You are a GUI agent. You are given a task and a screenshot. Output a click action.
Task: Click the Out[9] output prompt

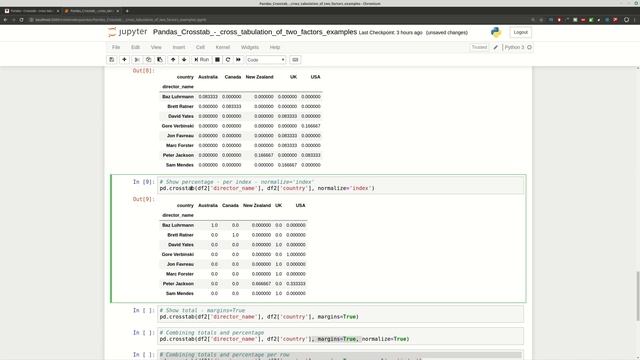144,199
